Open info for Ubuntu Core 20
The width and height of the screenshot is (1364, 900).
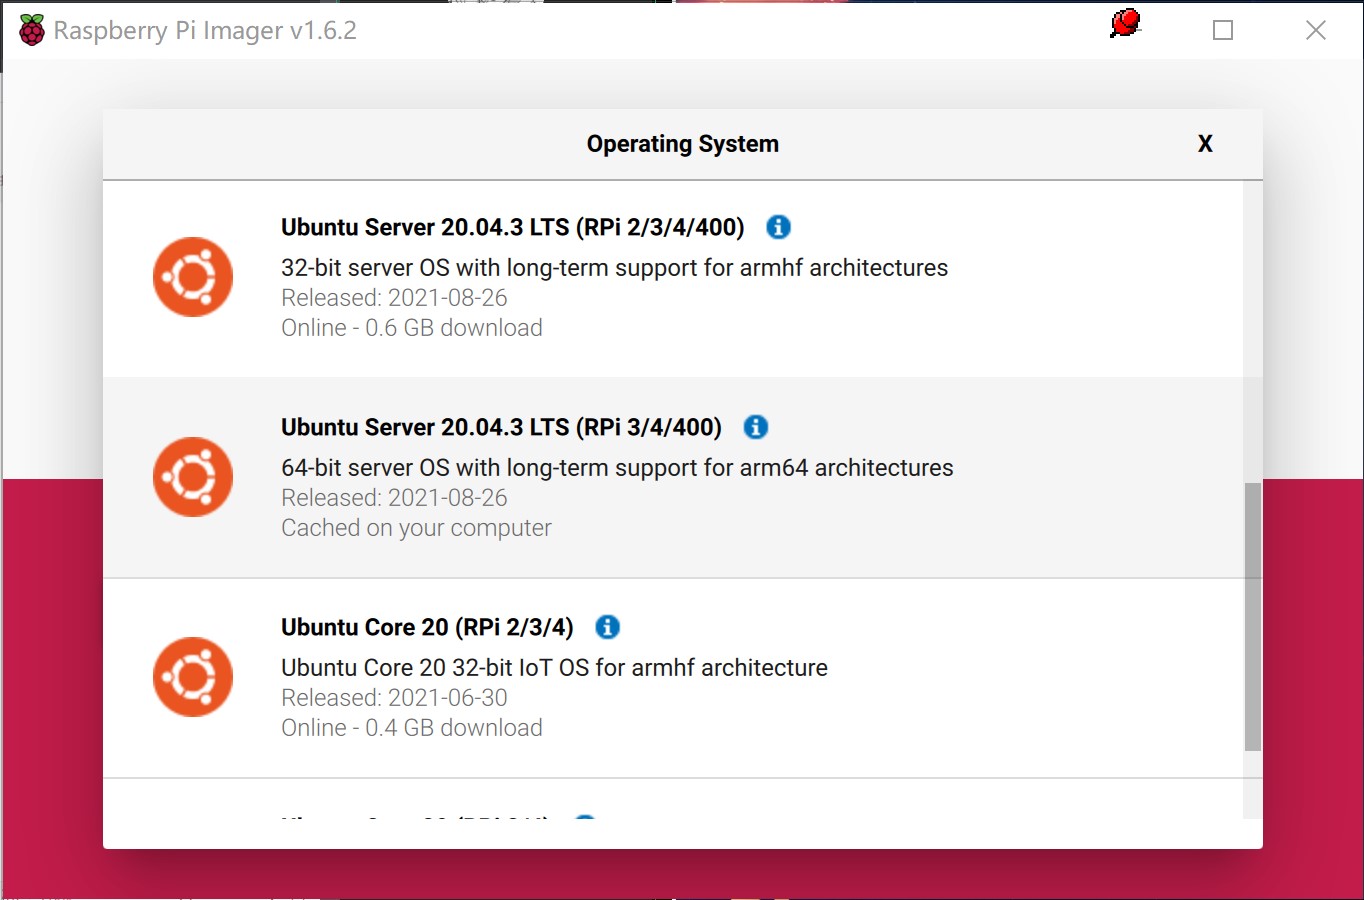(607, 627)
